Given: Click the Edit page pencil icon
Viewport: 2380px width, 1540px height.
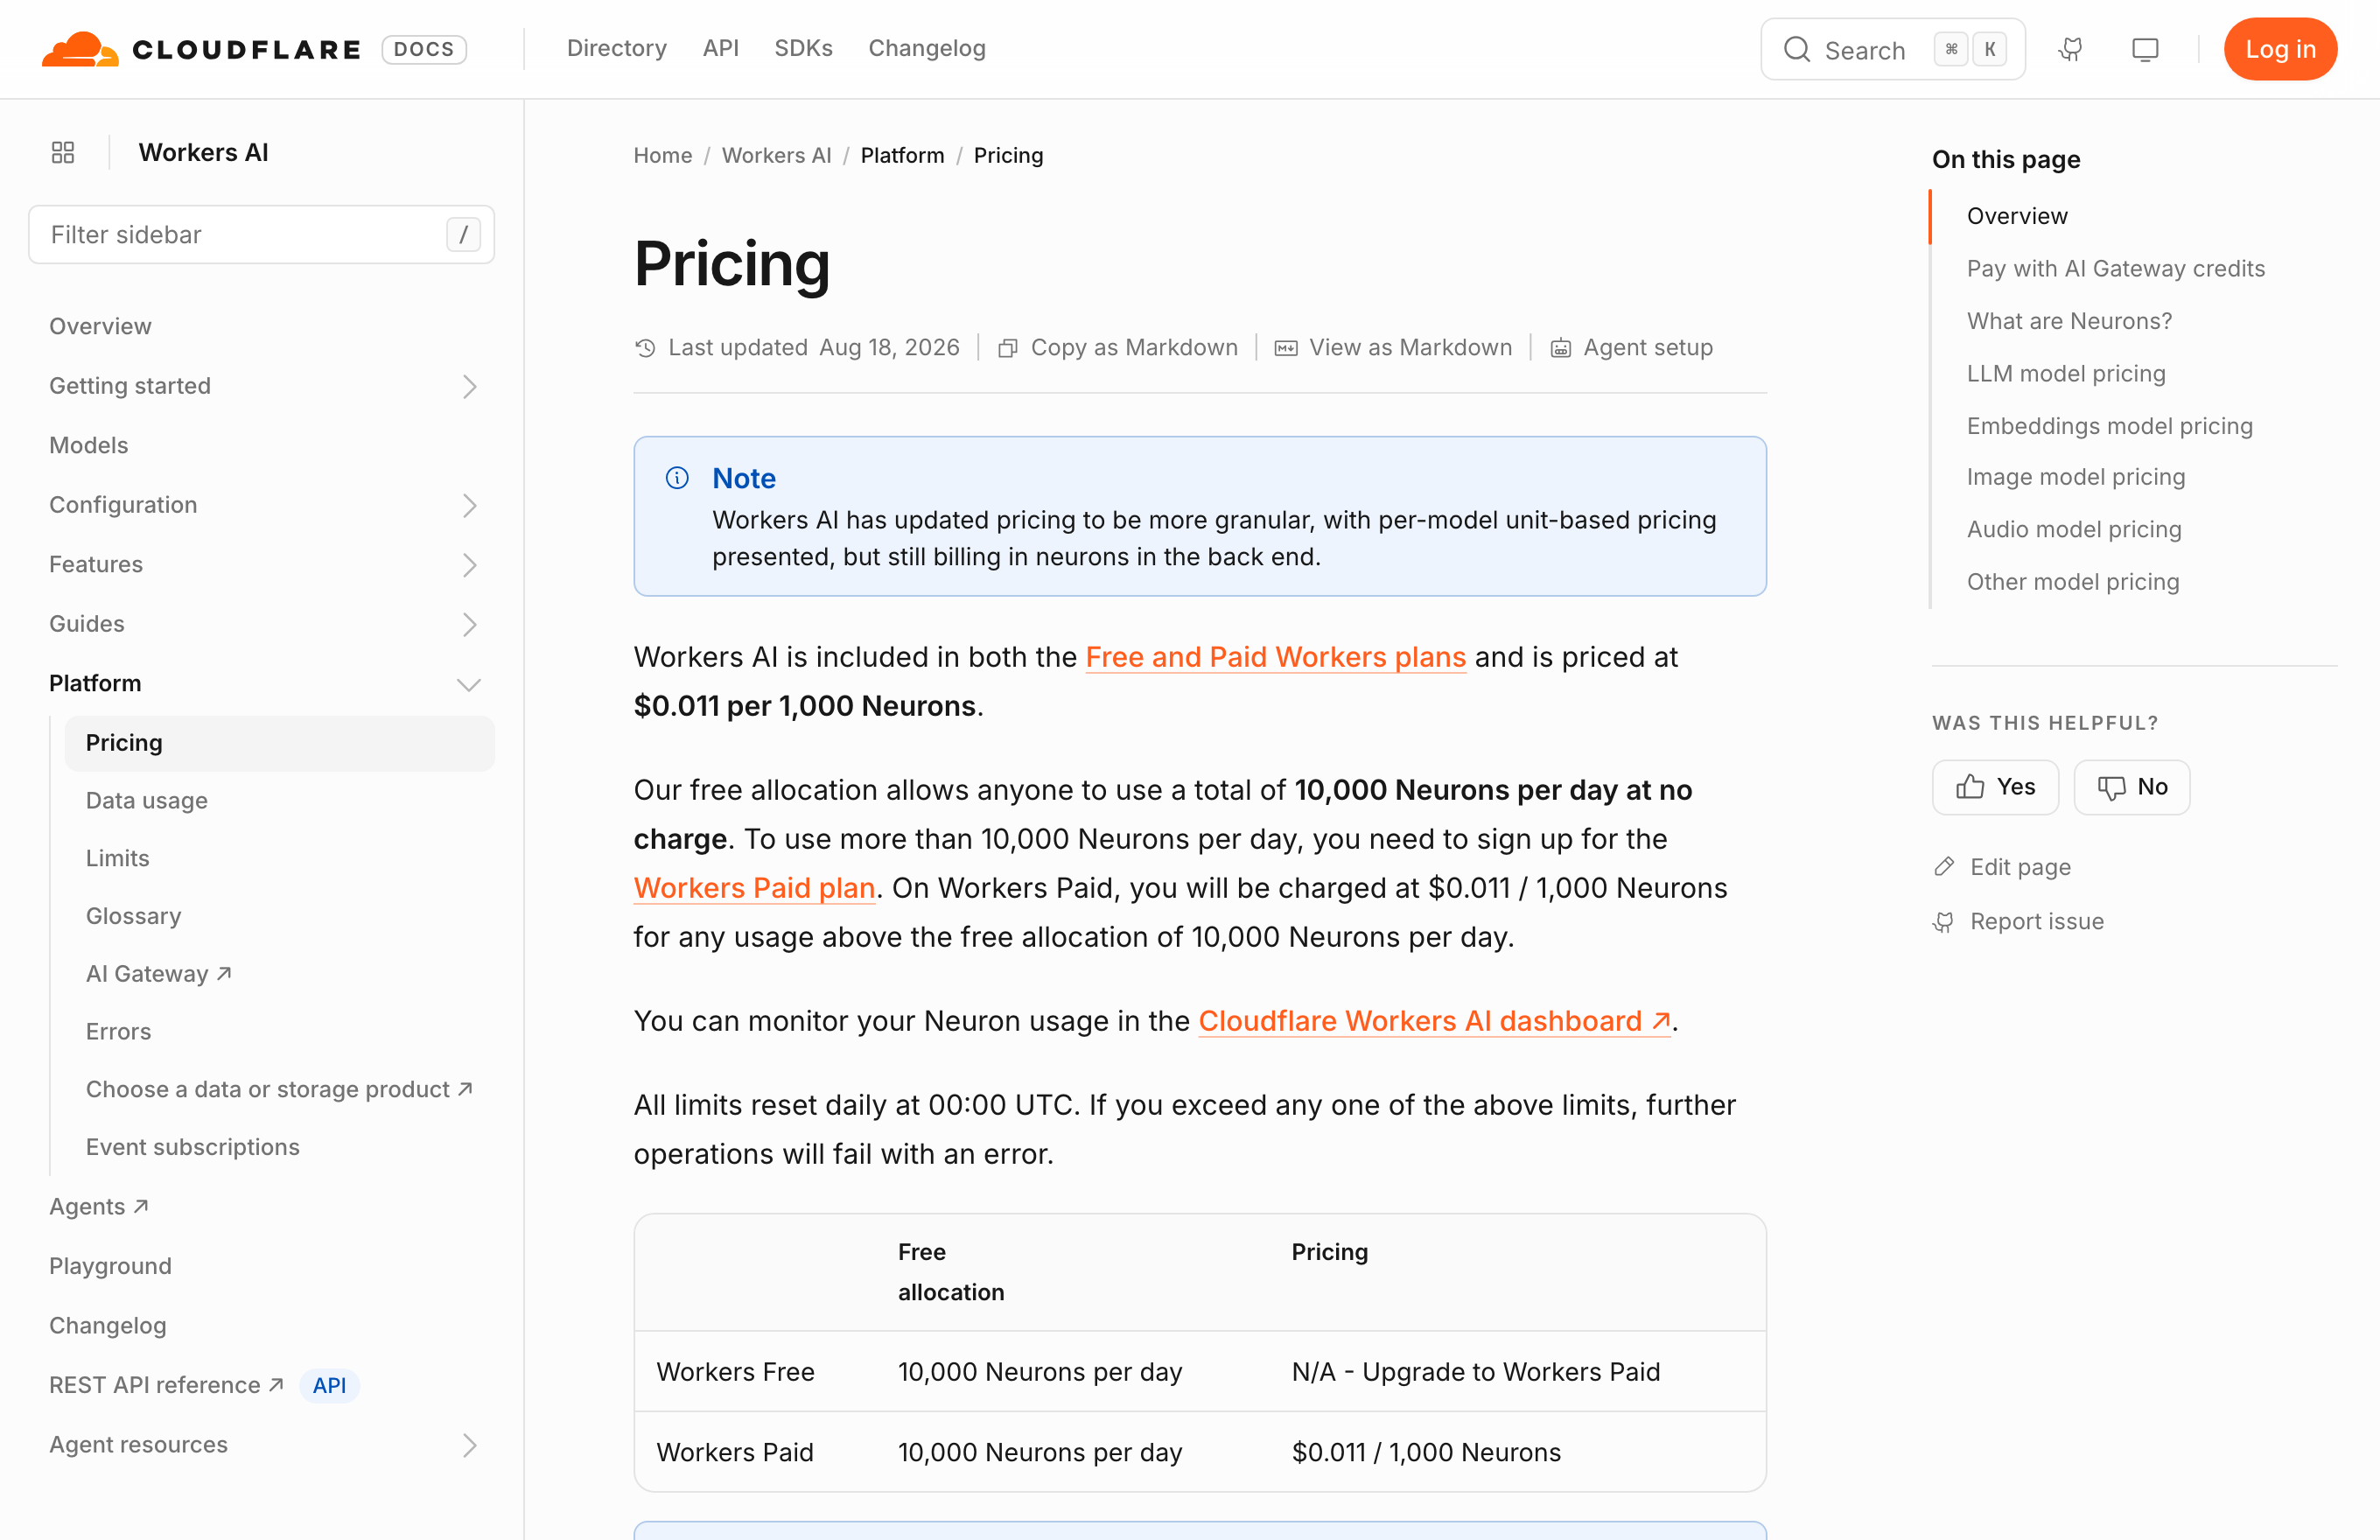Looking at the screenshot, I should (1944, 866).
